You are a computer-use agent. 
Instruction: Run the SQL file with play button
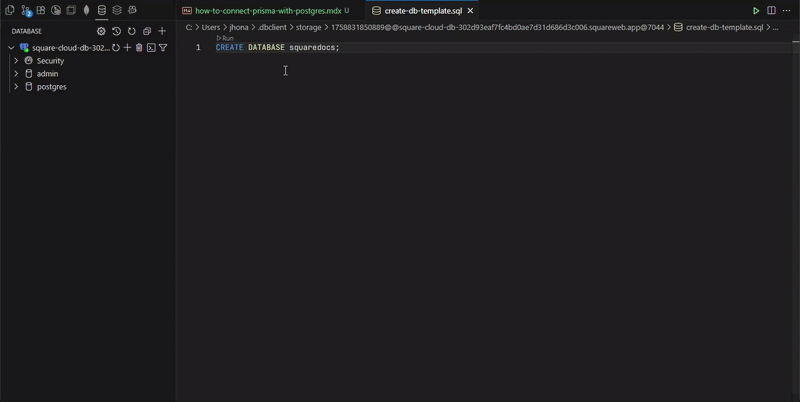pyautogui.click(x=756, y=10)
